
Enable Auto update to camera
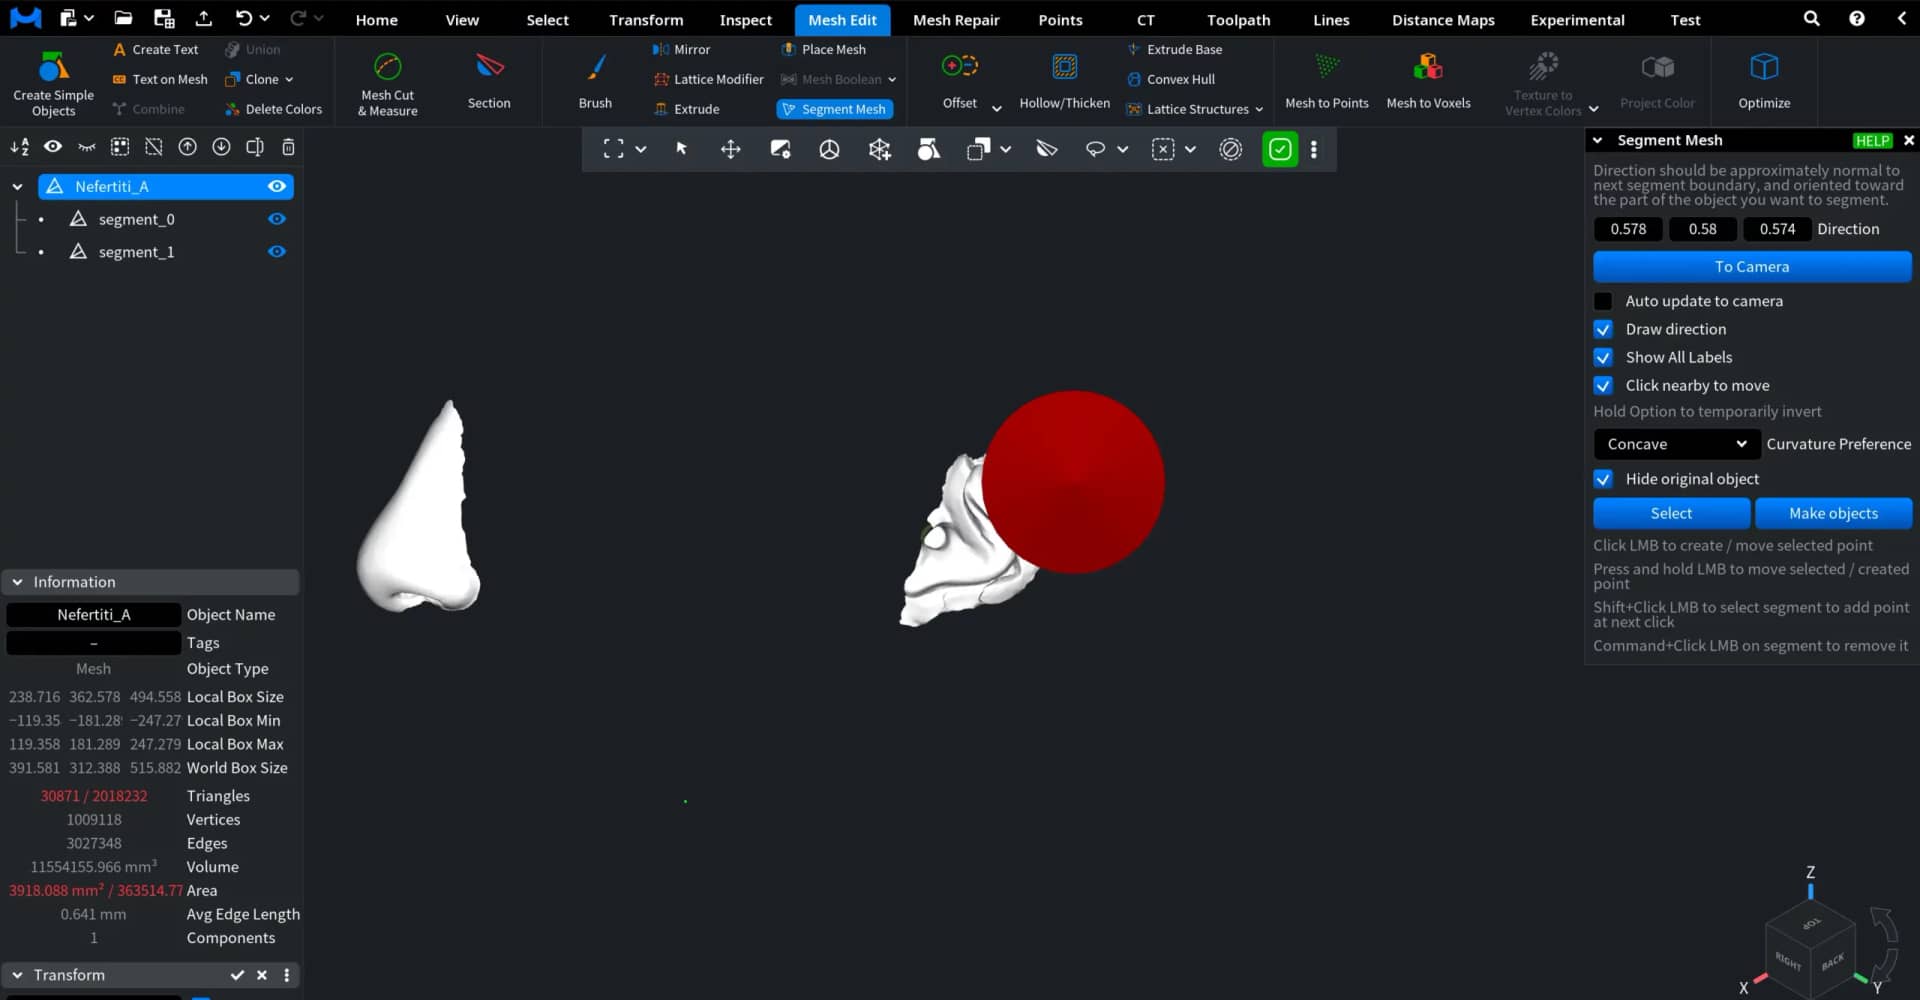pos(1603,301)
